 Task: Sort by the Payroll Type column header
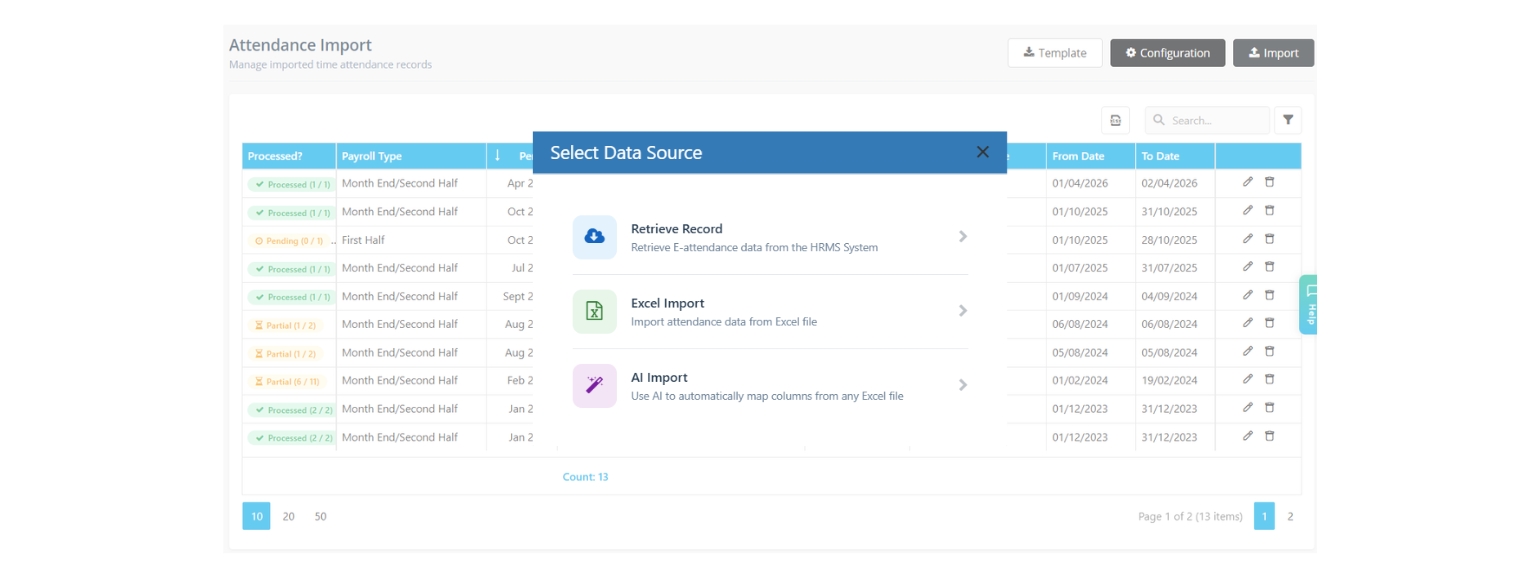click(411, 156)
